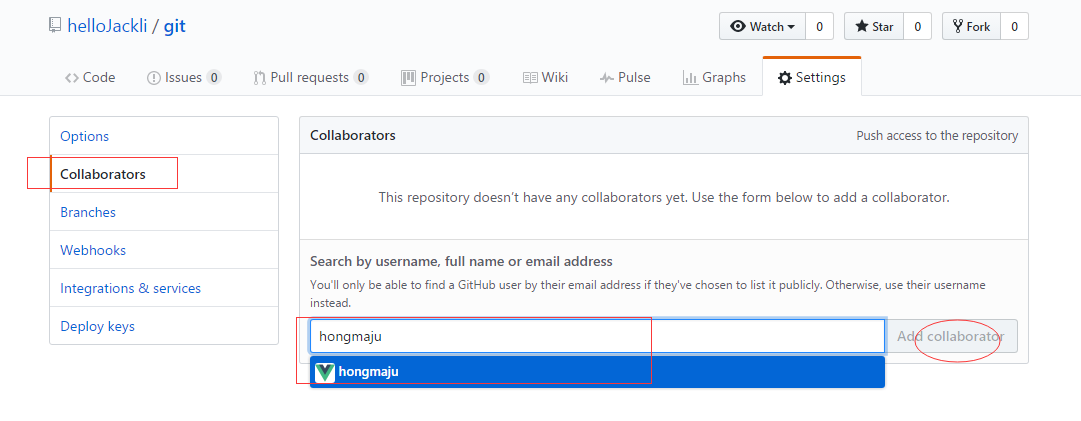Open the Issues tab

pos(184,77)
